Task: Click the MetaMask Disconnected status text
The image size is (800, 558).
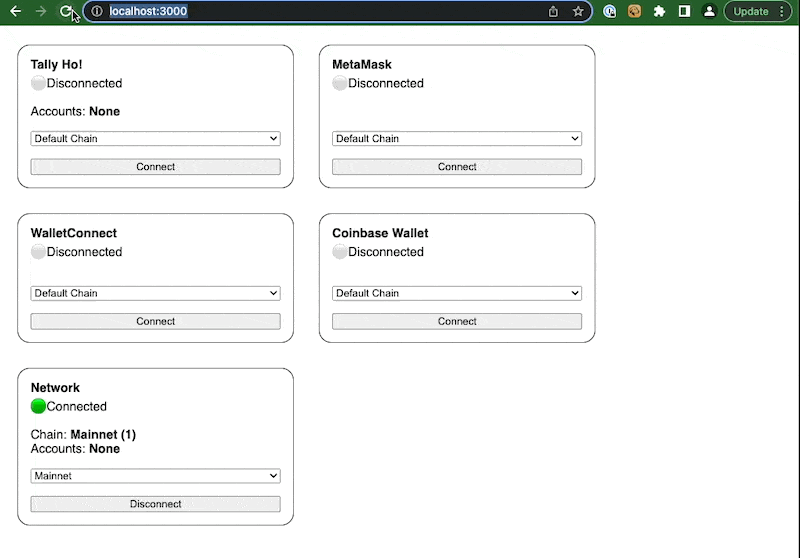Action: click(386, 83)
